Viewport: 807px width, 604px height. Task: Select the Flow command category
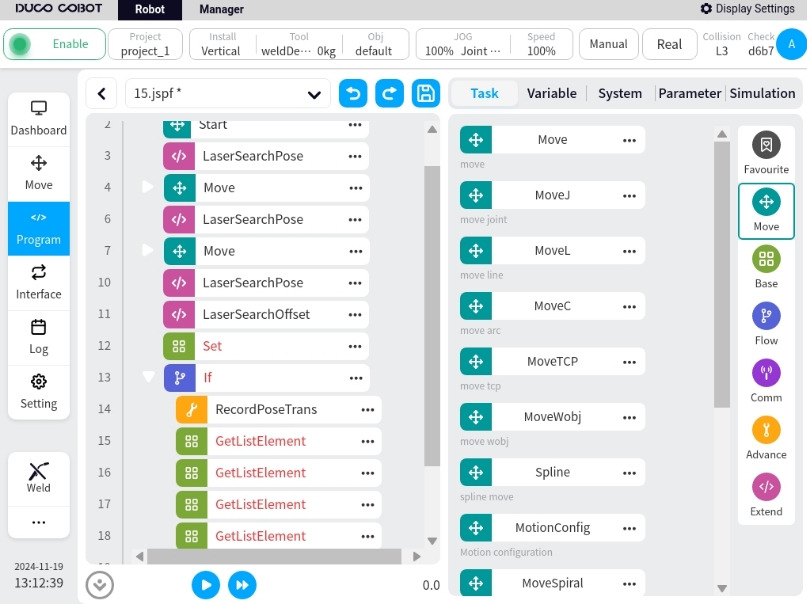coord(766,325)
